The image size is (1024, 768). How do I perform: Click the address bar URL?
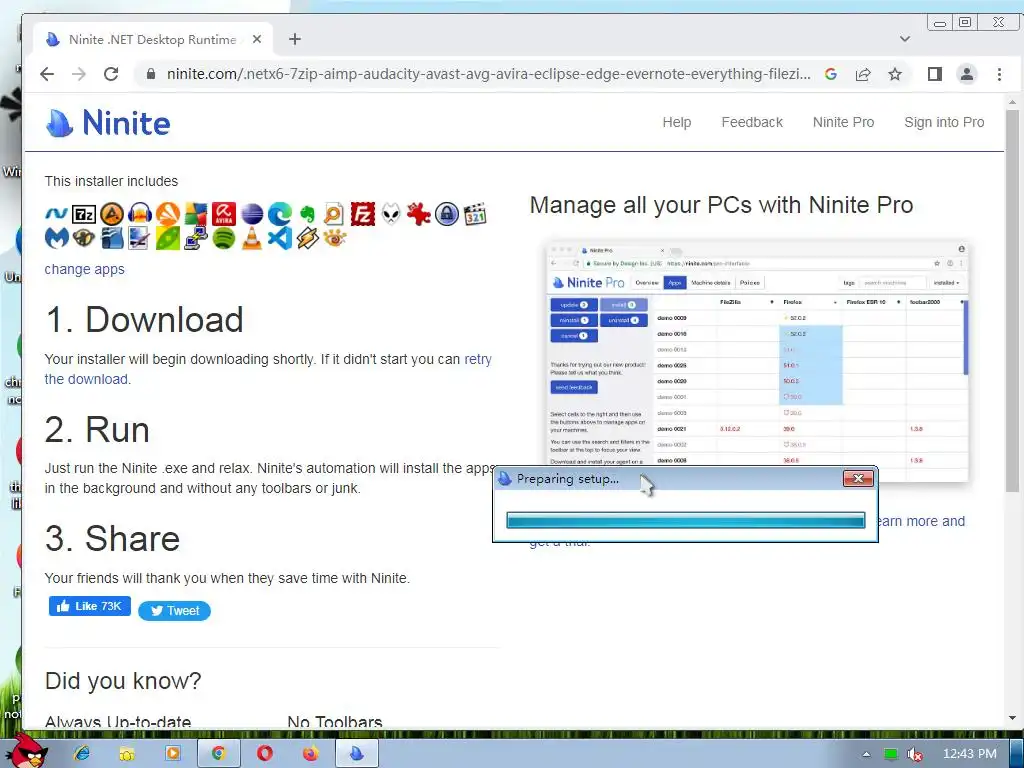click(488, 74)
